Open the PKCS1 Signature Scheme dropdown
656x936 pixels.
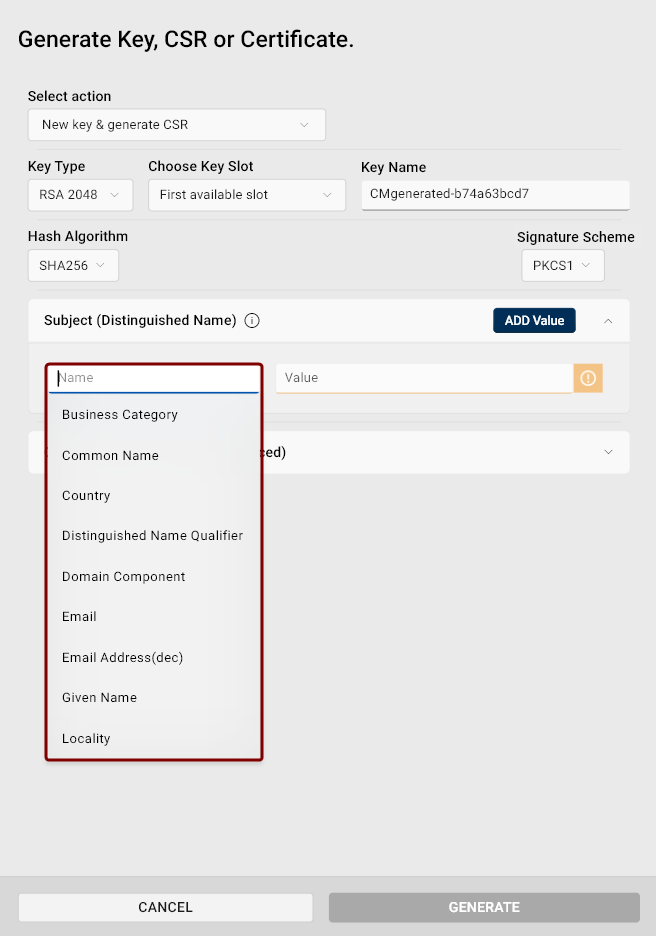tap(562, 266)
